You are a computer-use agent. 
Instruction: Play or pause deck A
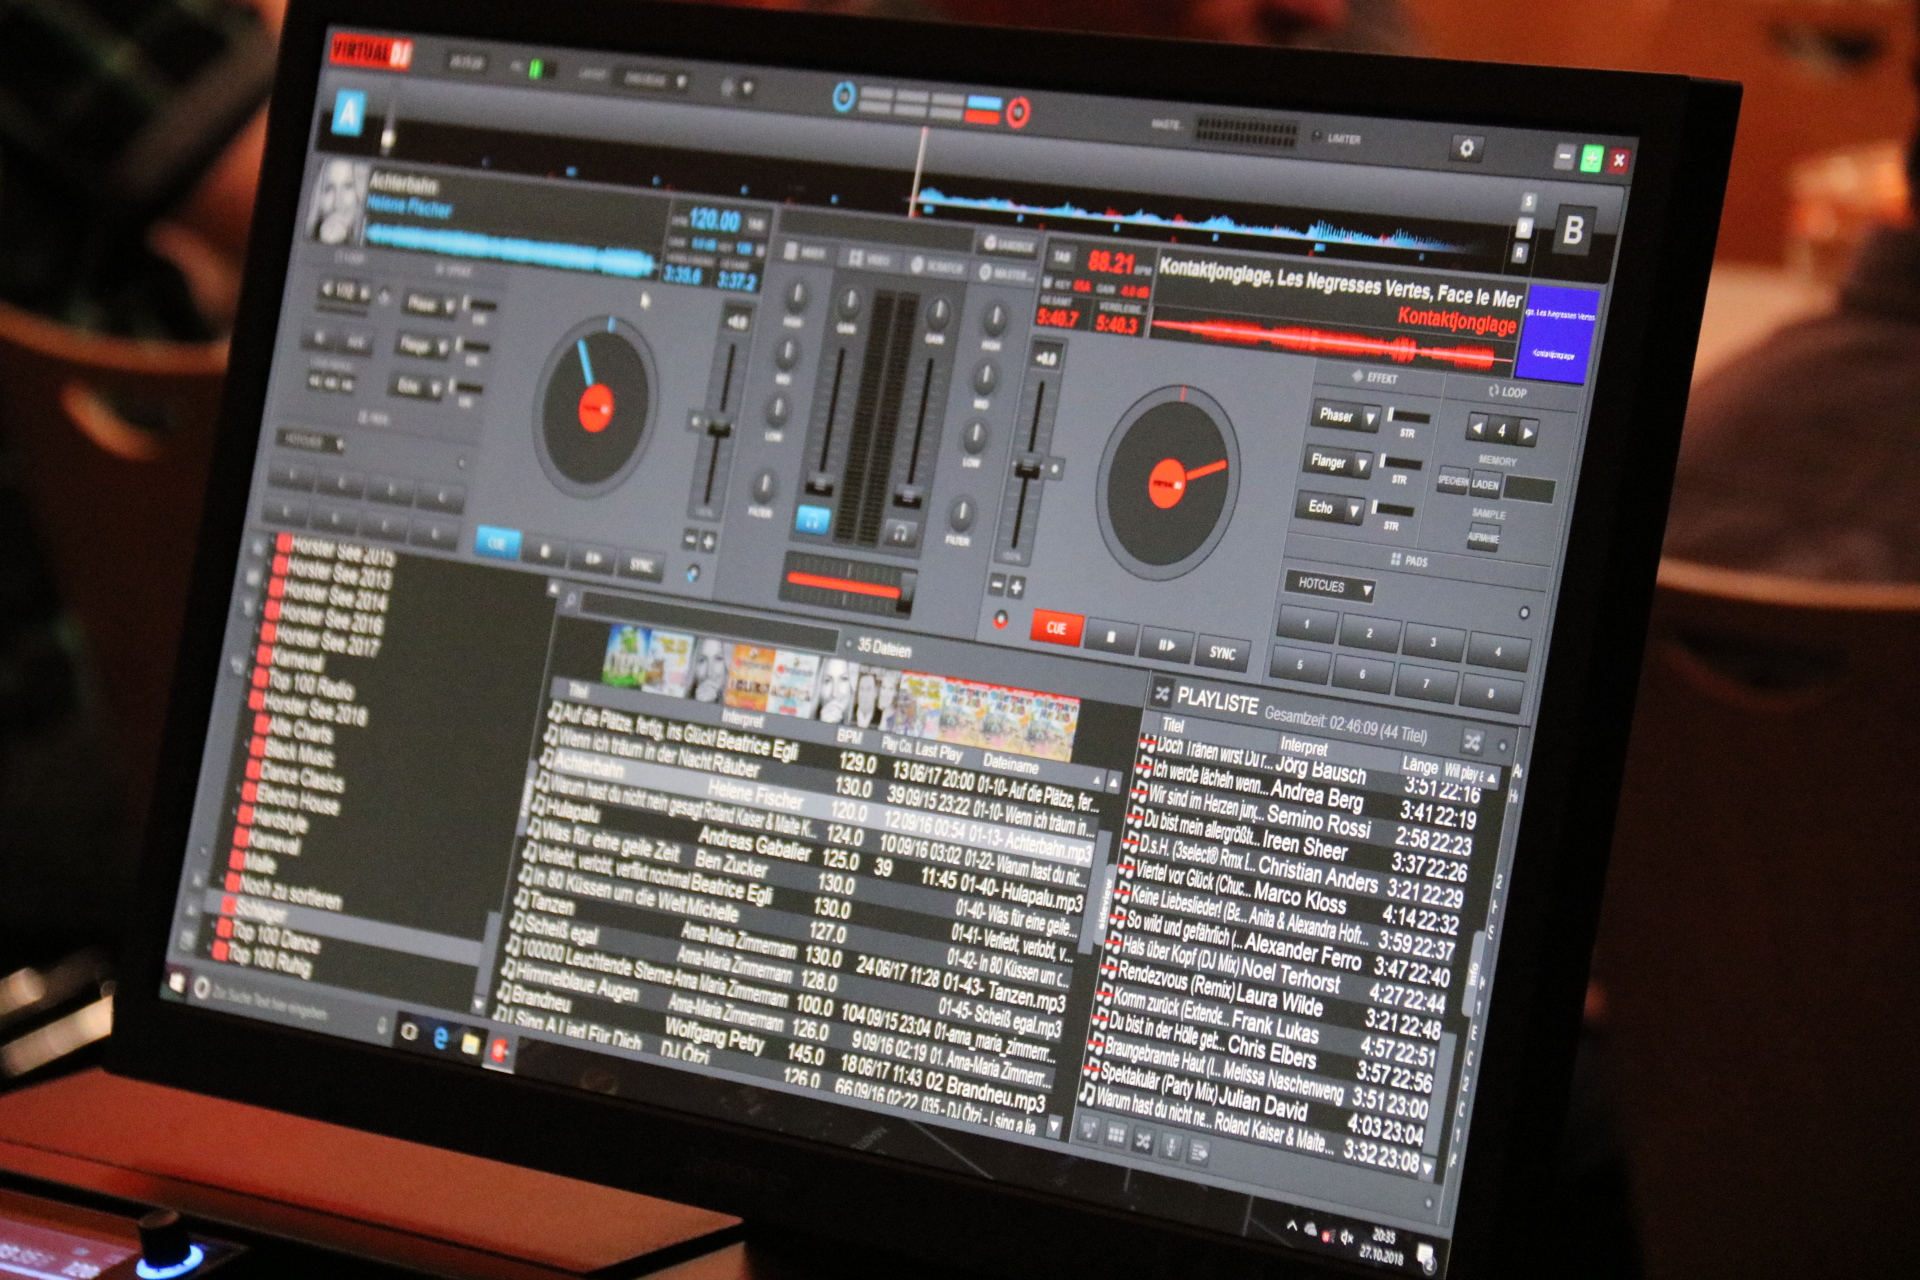[593, 558]
